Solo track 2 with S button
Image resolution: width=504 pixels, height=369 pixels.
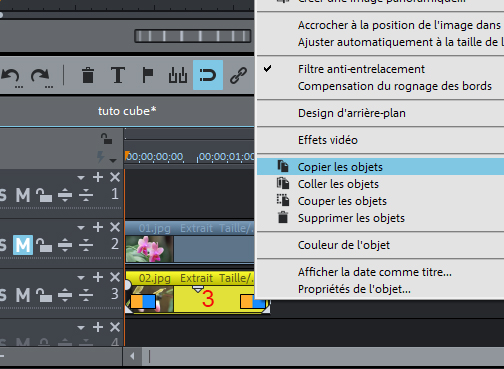pos(3,245)
